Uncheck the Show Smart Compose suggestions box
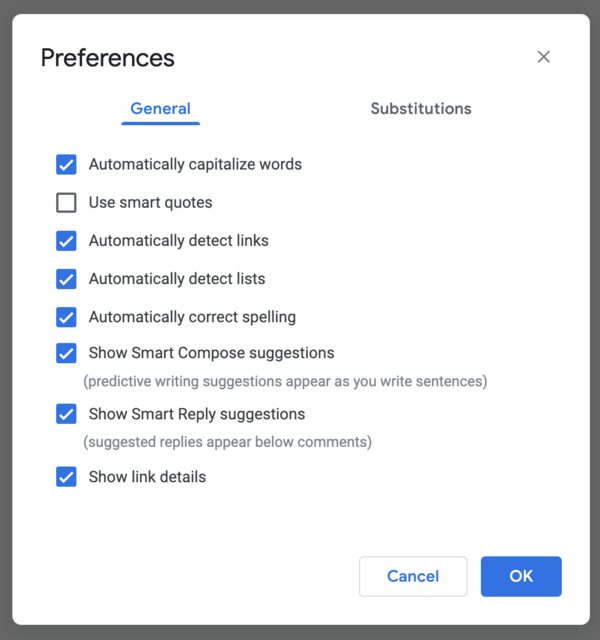This screenshot has height=640, width=600. pos(66,353)
